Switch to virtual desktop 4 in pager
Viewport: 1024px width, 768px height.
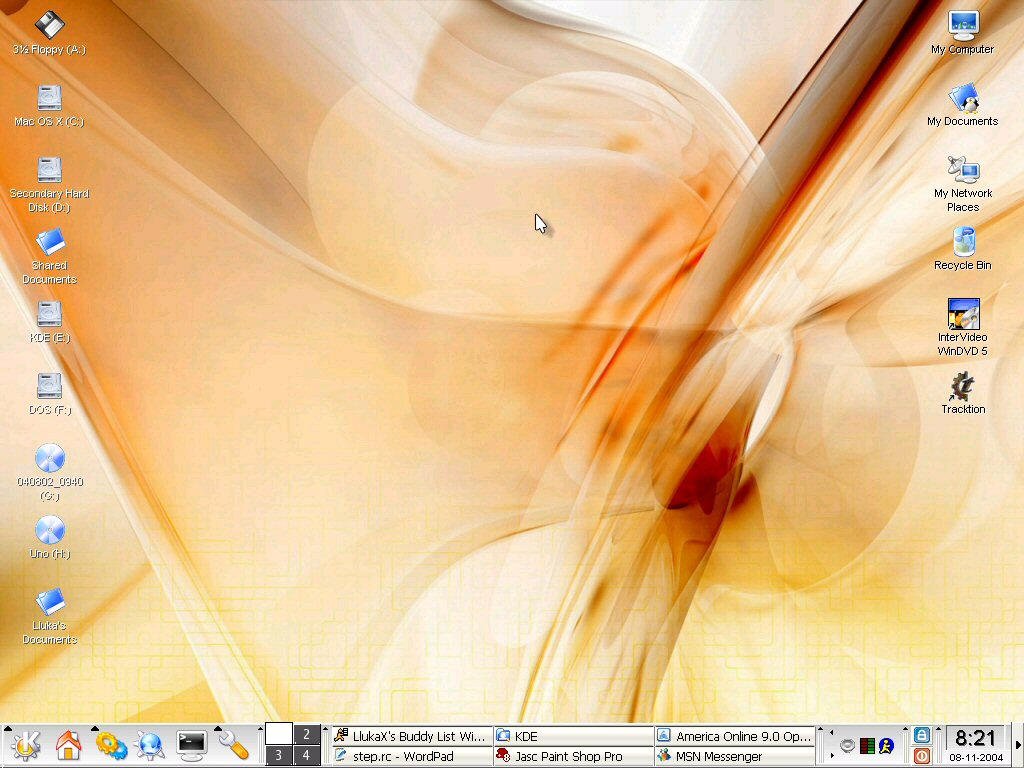(x=306, y=756)
